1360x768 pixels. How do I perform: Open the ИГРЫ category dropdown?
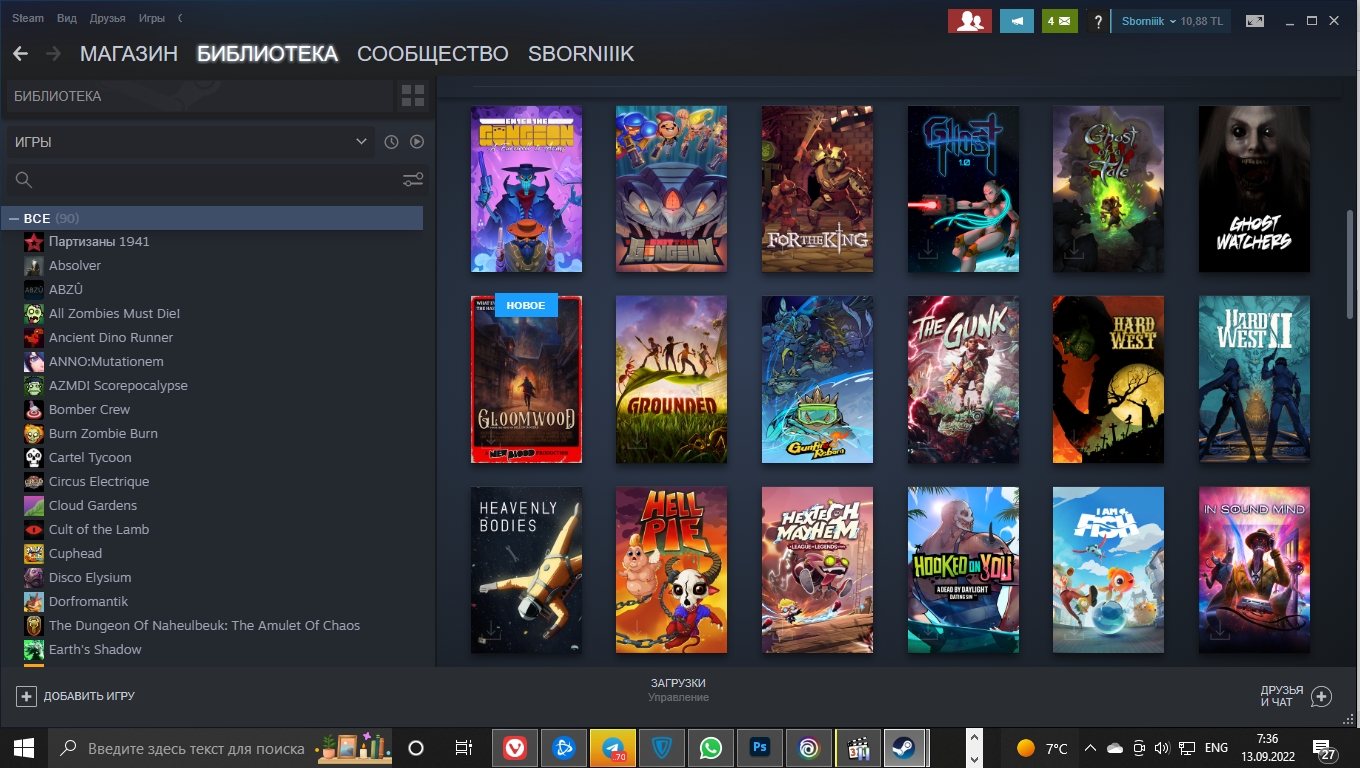coord(190,142)
